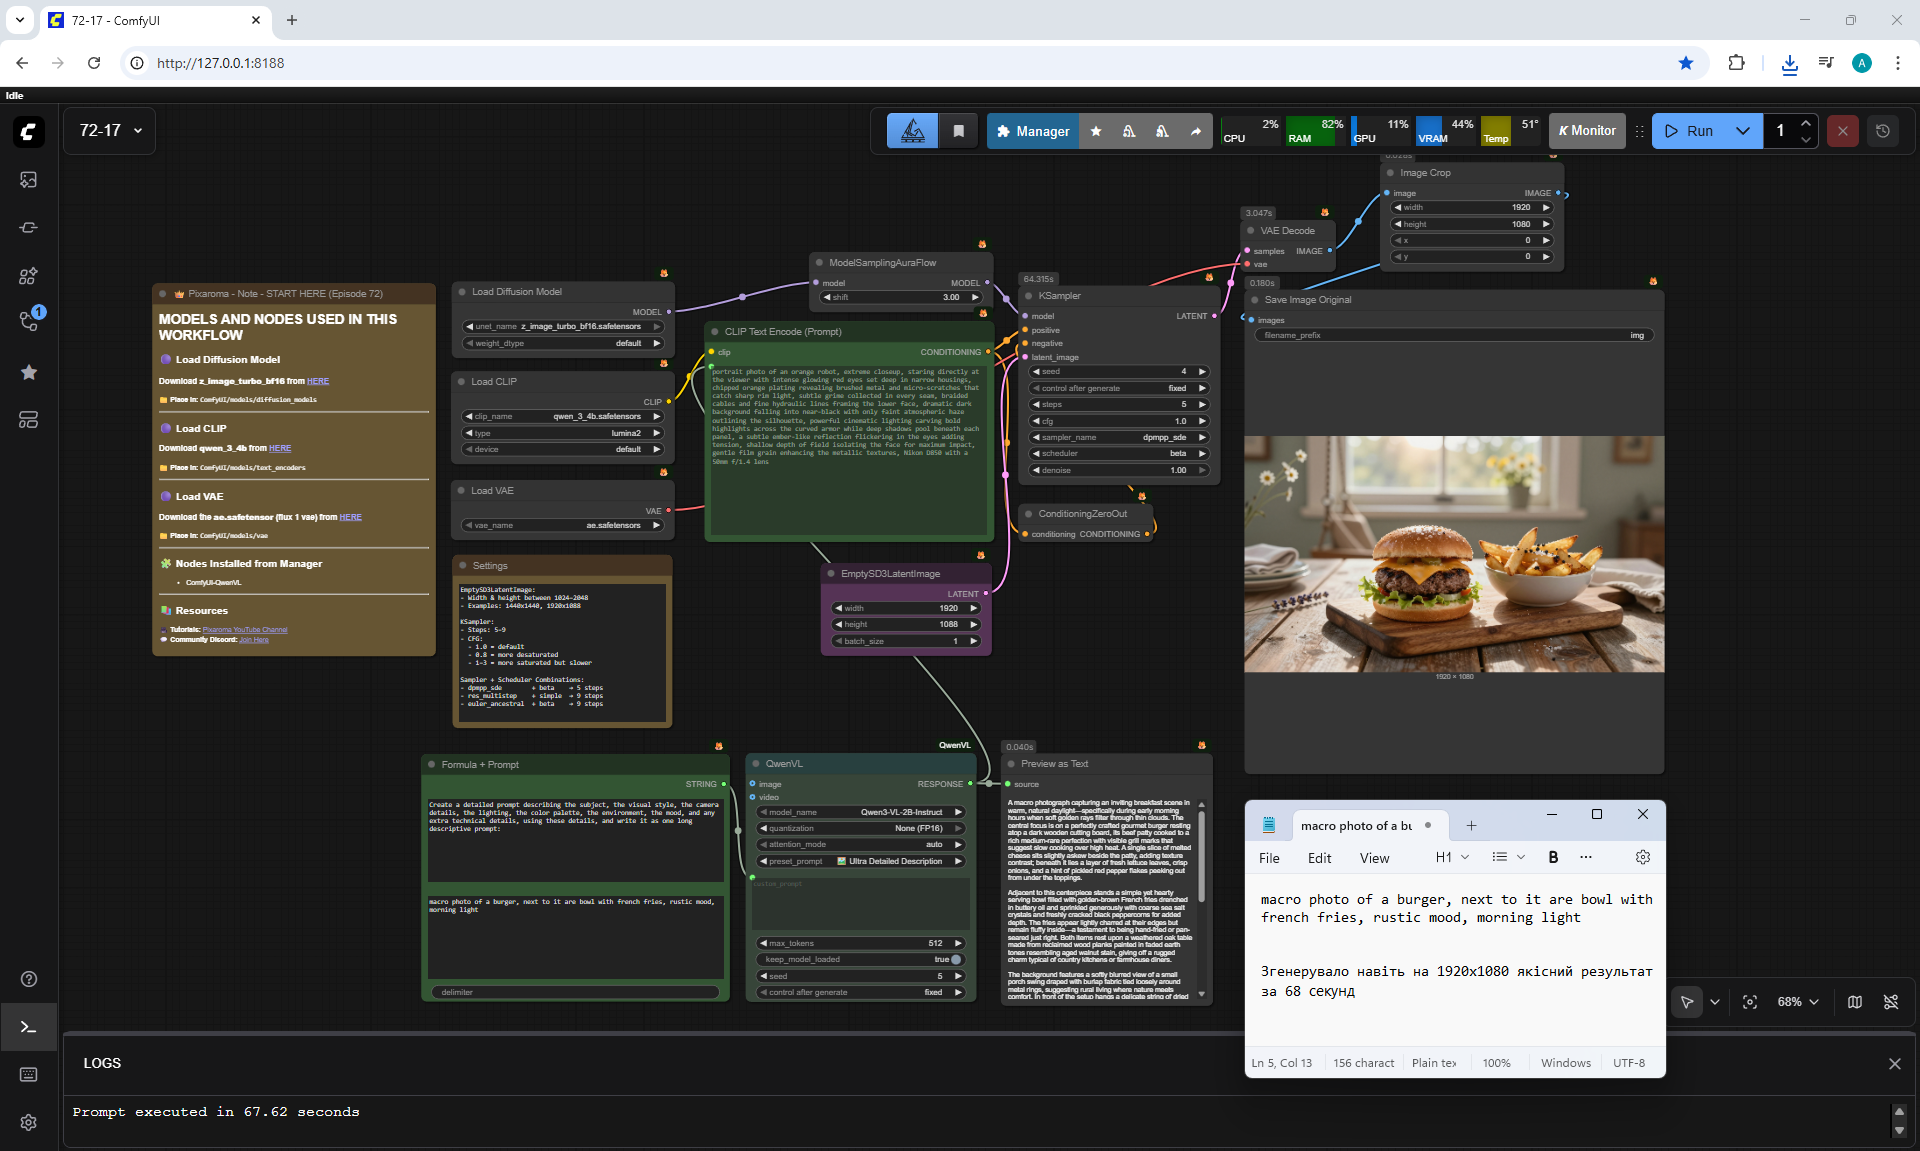
Task: Toggle the bottom console panel icon
Action: point(28,1027)
